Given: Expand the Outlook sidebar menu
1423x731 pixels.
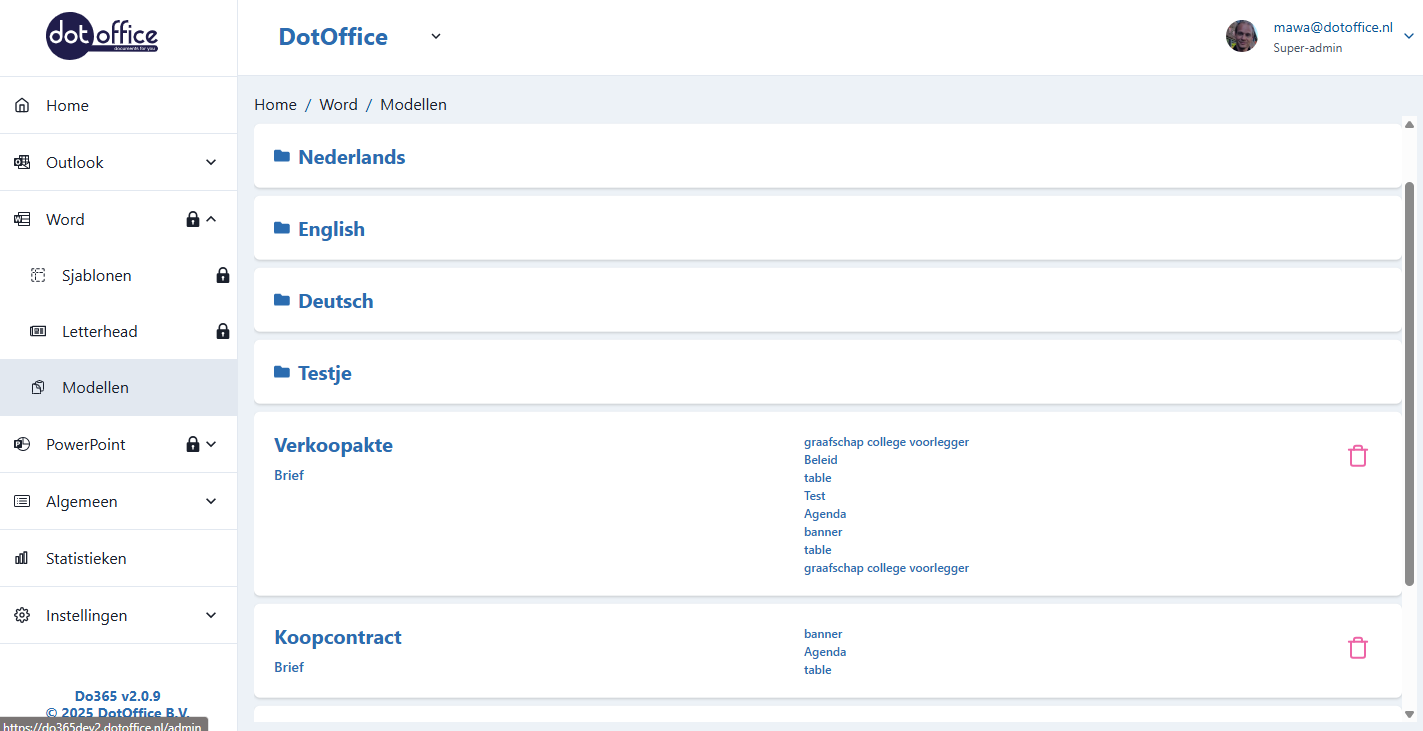Looking at the screenshot, I should point(211,162).
